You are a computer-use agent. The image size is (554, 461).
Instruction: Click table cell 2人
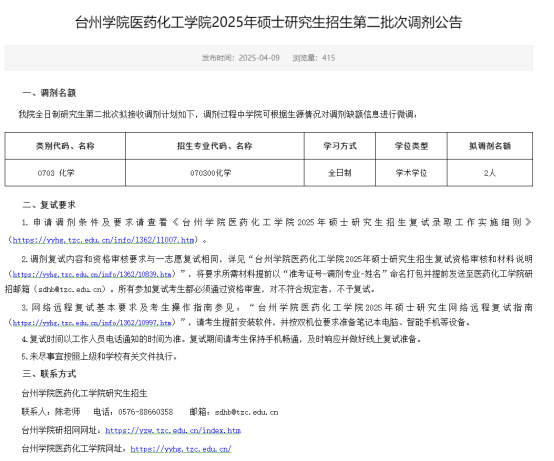[x=490, y=173]
